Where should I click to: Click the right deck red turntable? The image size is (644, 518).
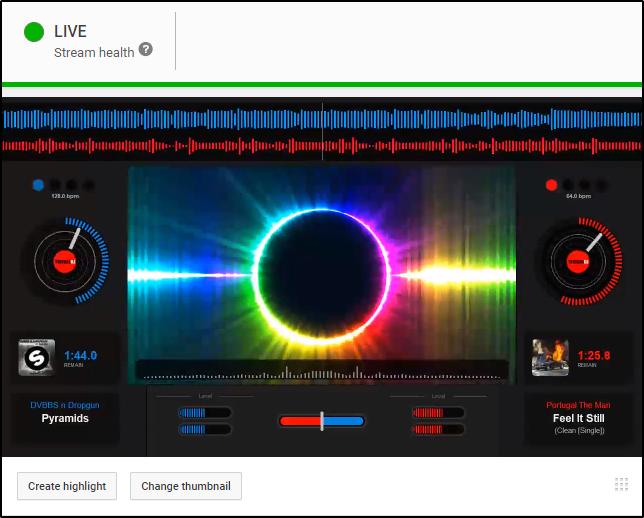coord(578,262)
